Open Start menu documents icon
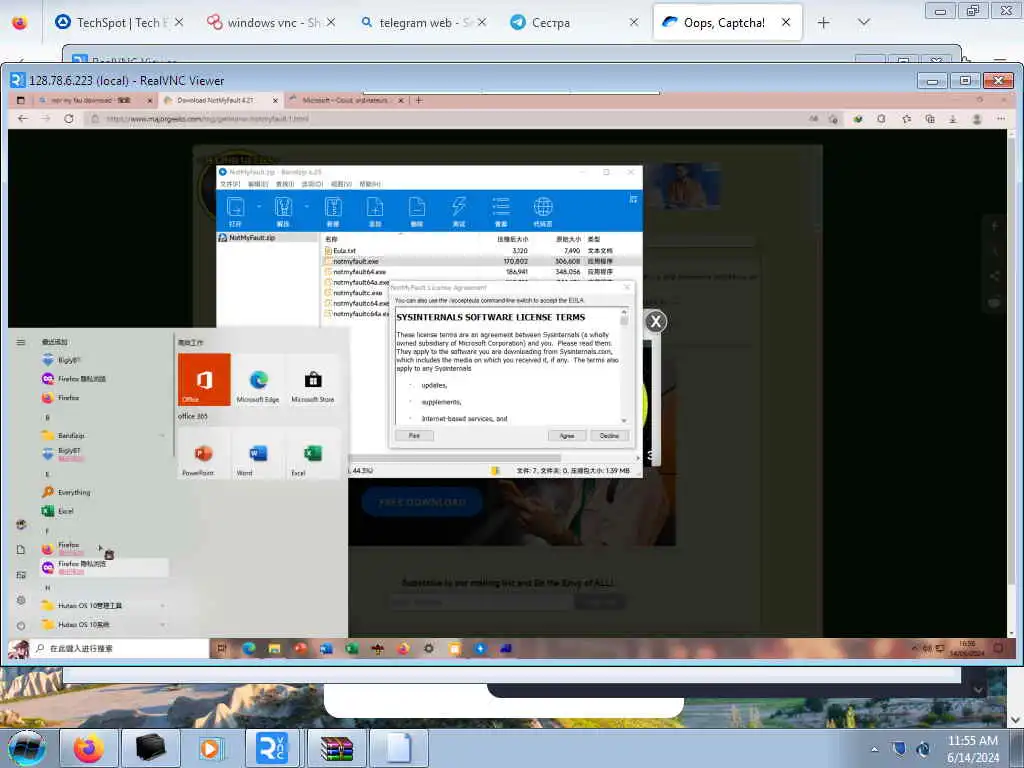The width and height of the screenshot is (1024, 768). (21, 550)
